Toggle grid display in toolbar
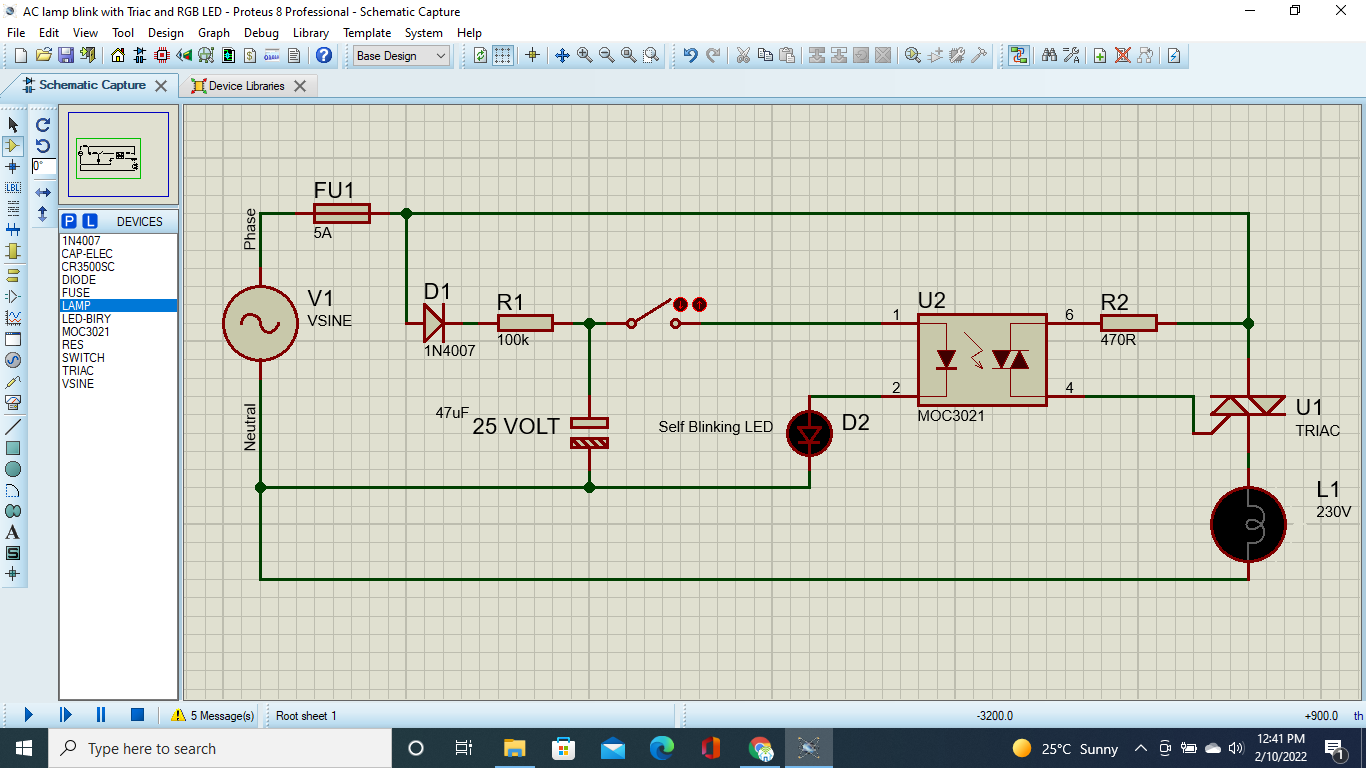This screenshot has width=1366, height=768. tap(503, 55)
